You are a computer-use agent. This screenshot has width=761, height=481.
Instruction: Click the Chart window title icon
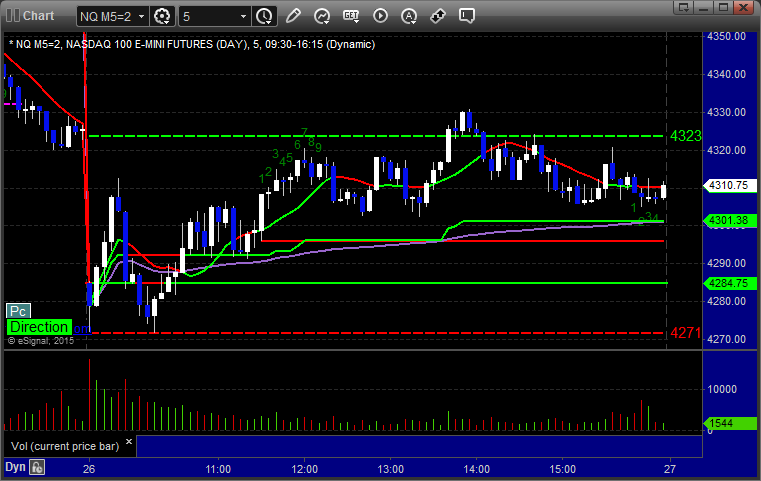(13, 16)
